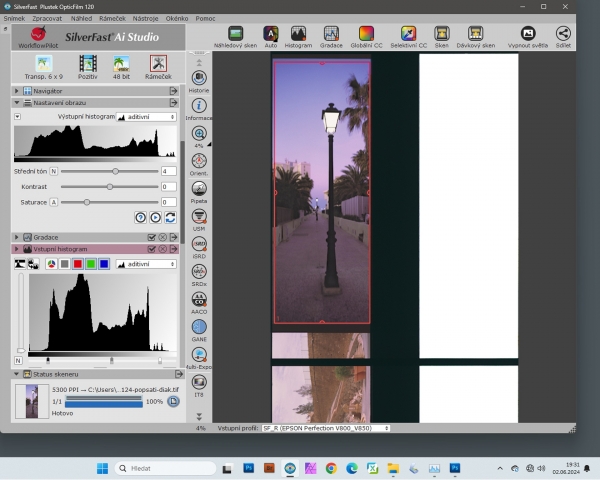The height and width of the screenshot is (480, 600).
Task: Open the Gradace tool in top toolbar
Action: tap(331, 37)
